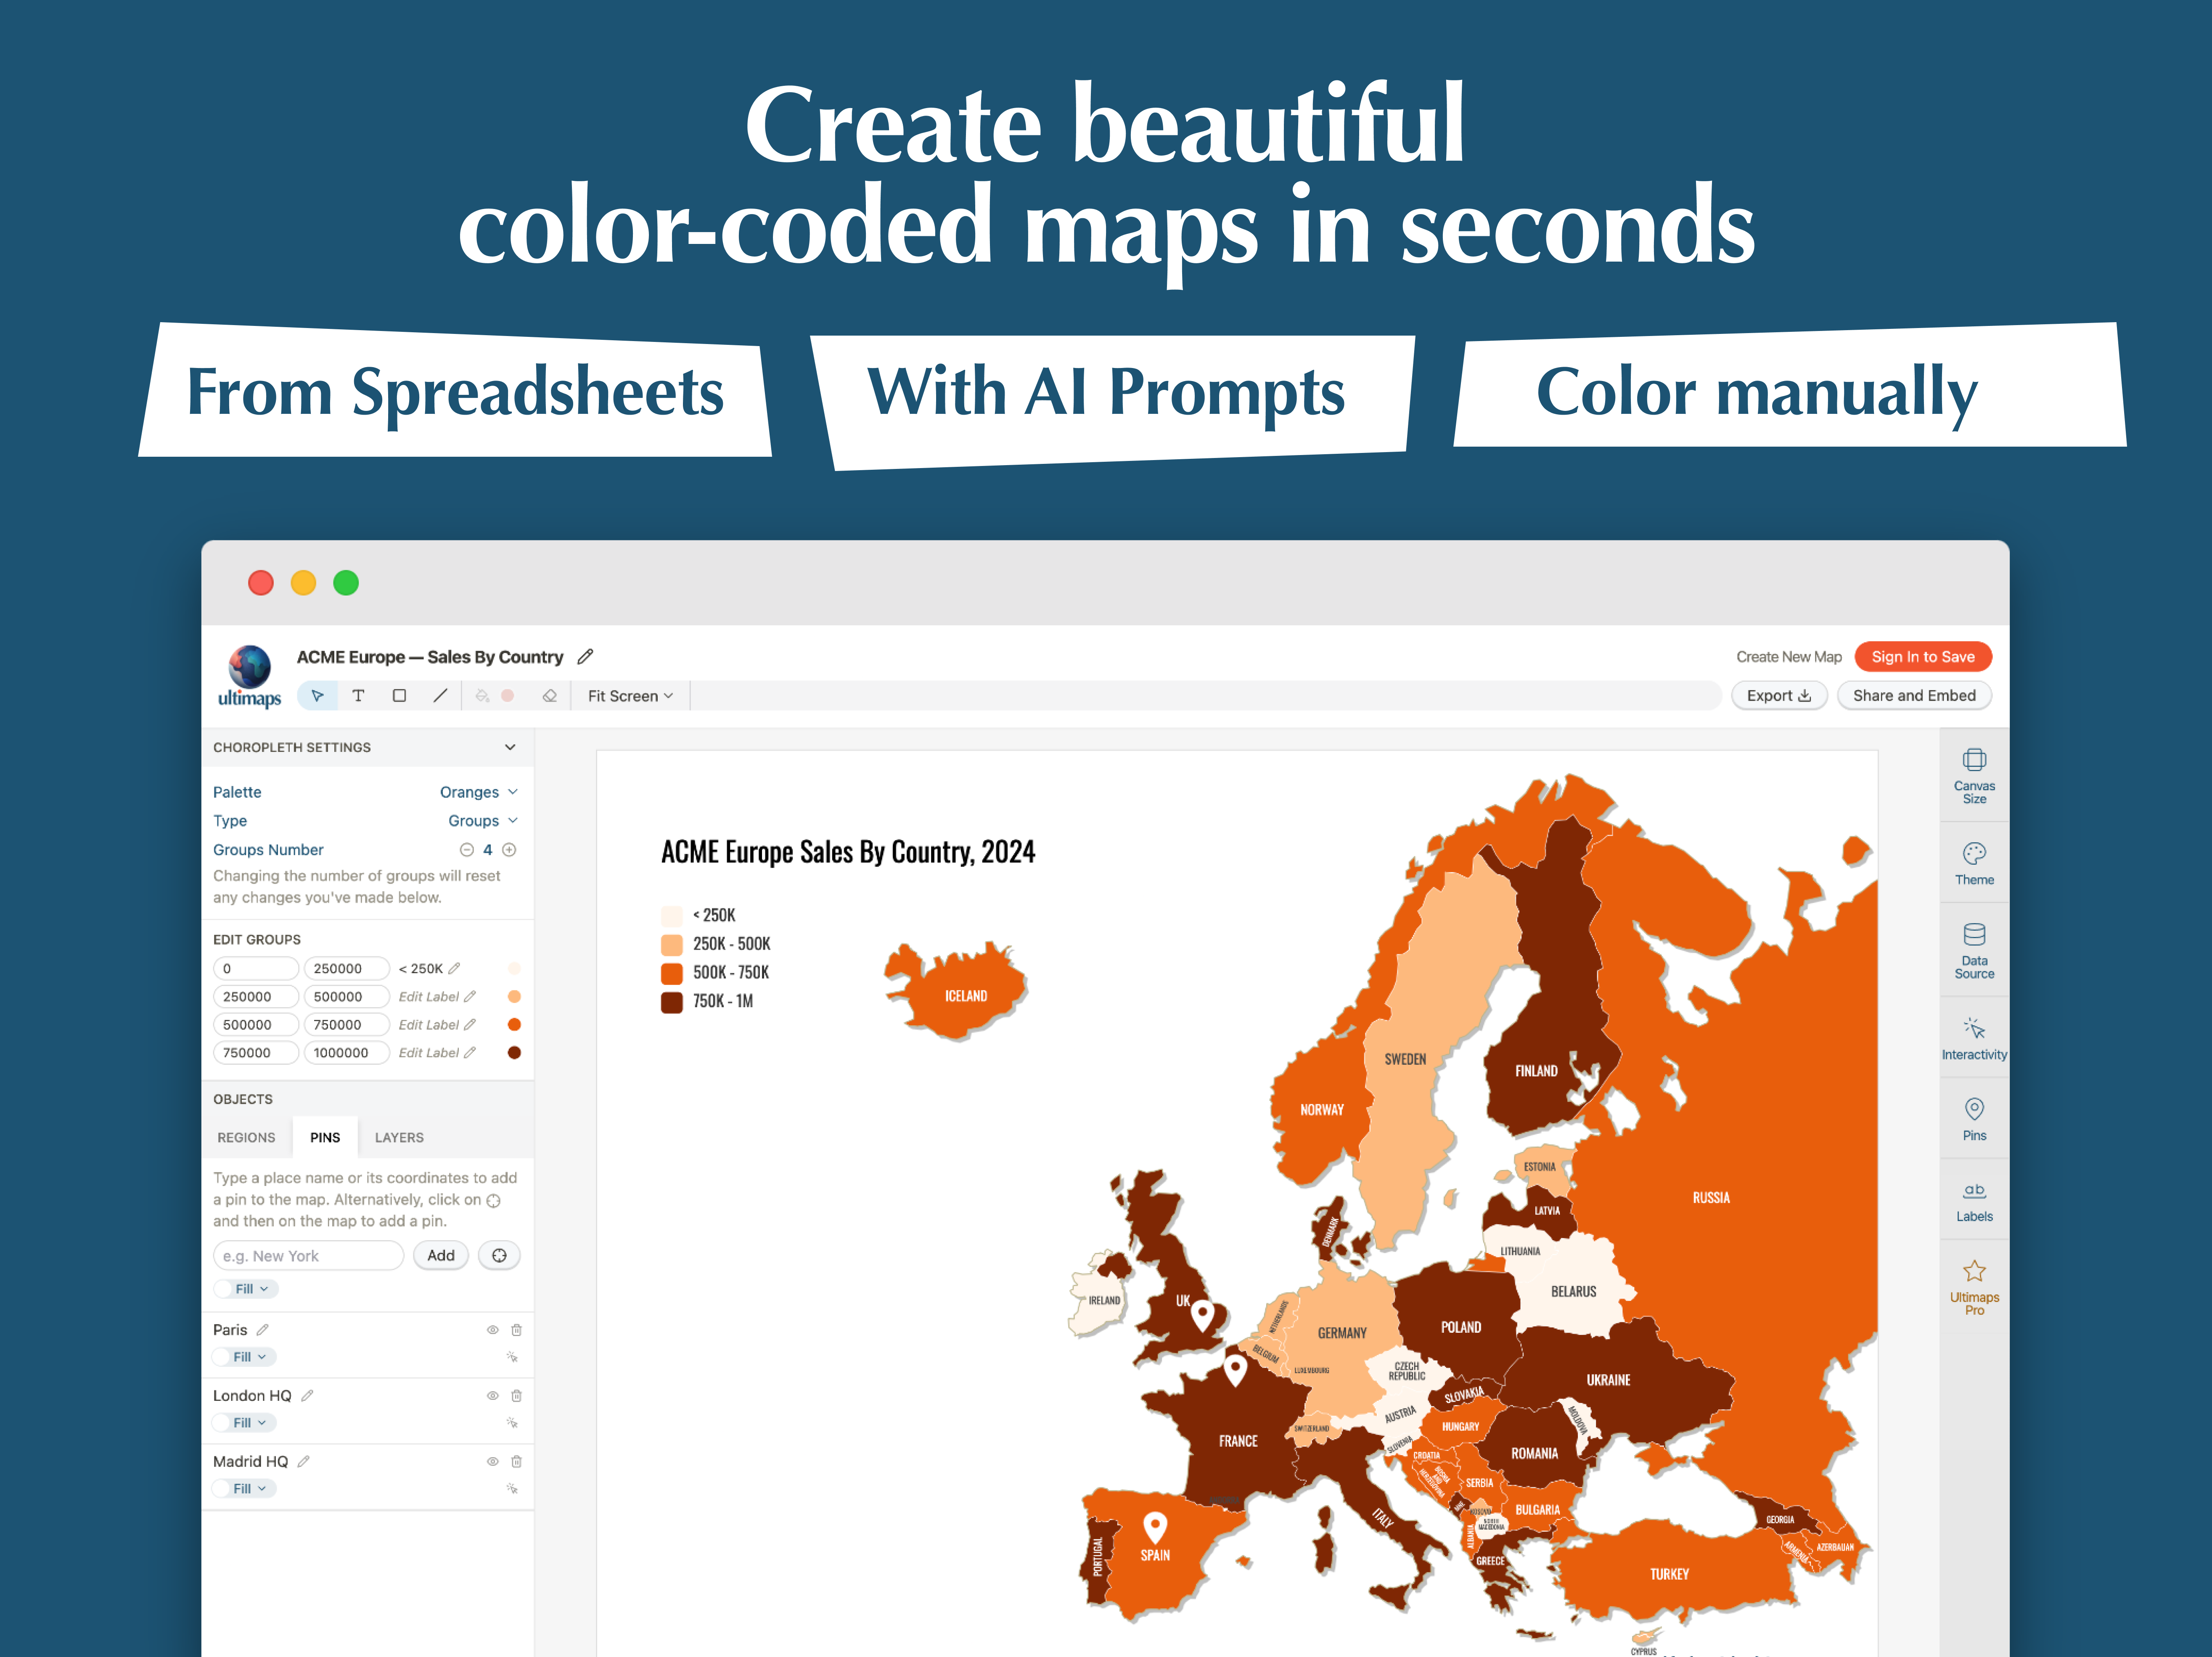Screen dimensions: 2212x1657
Task: Toggle Madrid HQ pin visibility eye
Action: (492, 1461)
